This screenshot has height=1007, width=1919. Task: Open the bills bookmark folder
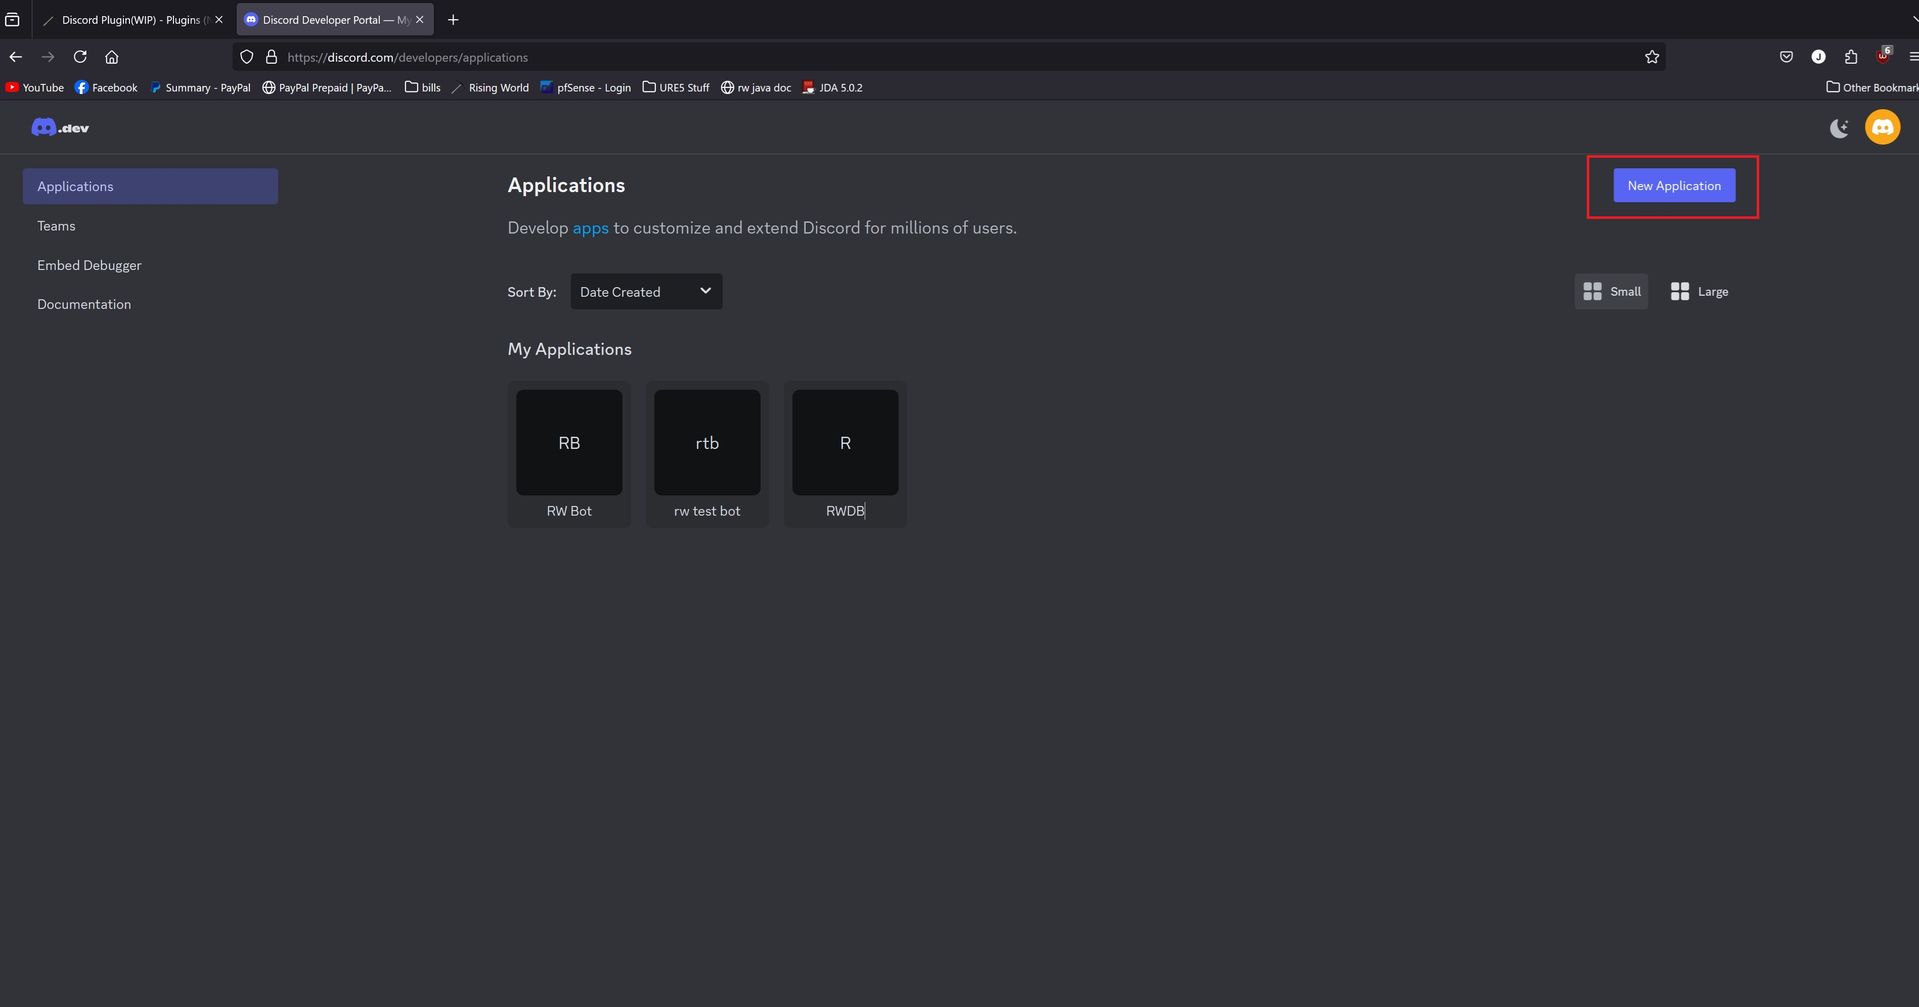[x=423, y=88]
